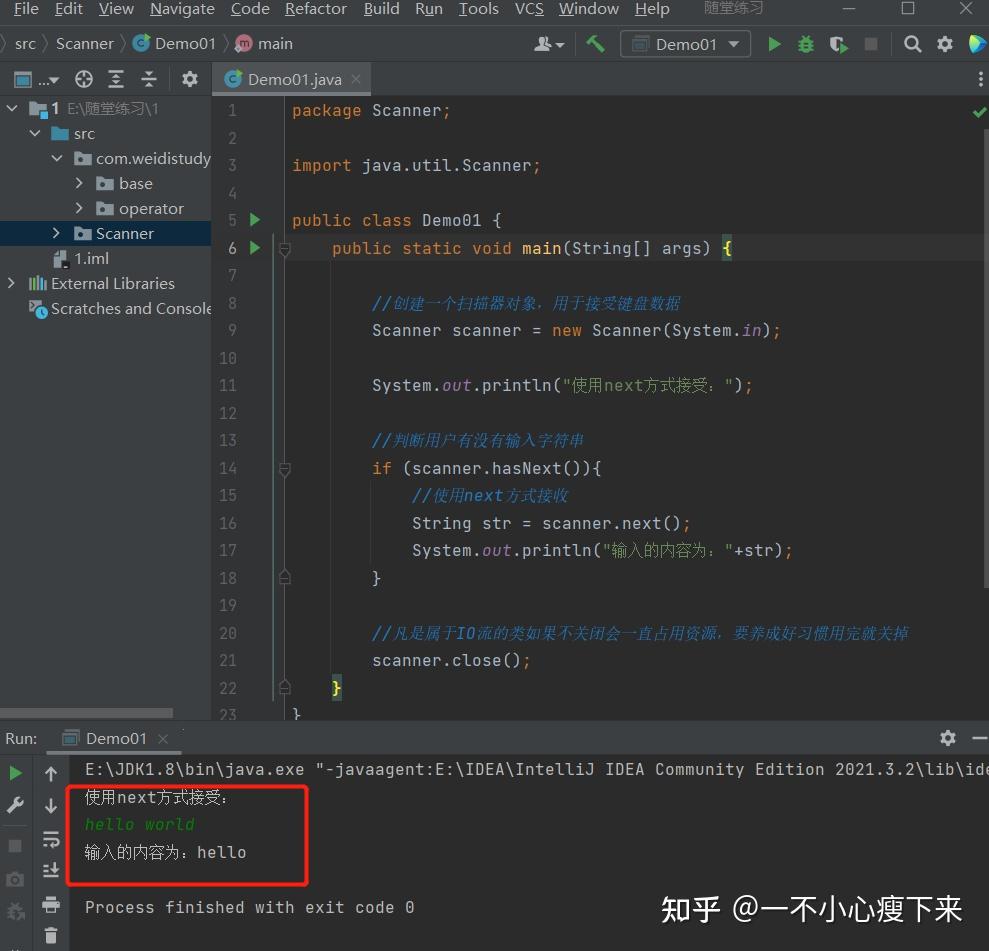
Task: Start debugging with the bug icon
Action: point(806,43)
